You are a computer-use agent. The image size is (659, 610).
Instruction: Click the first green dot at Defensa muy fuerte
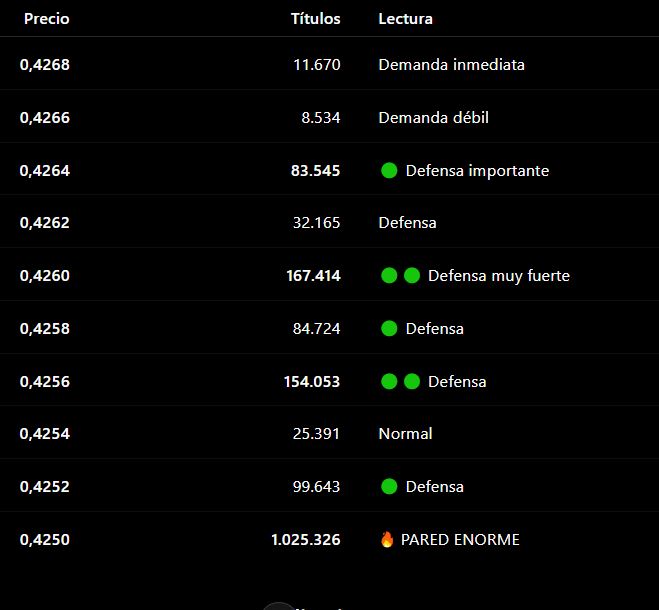click(389, 275)
